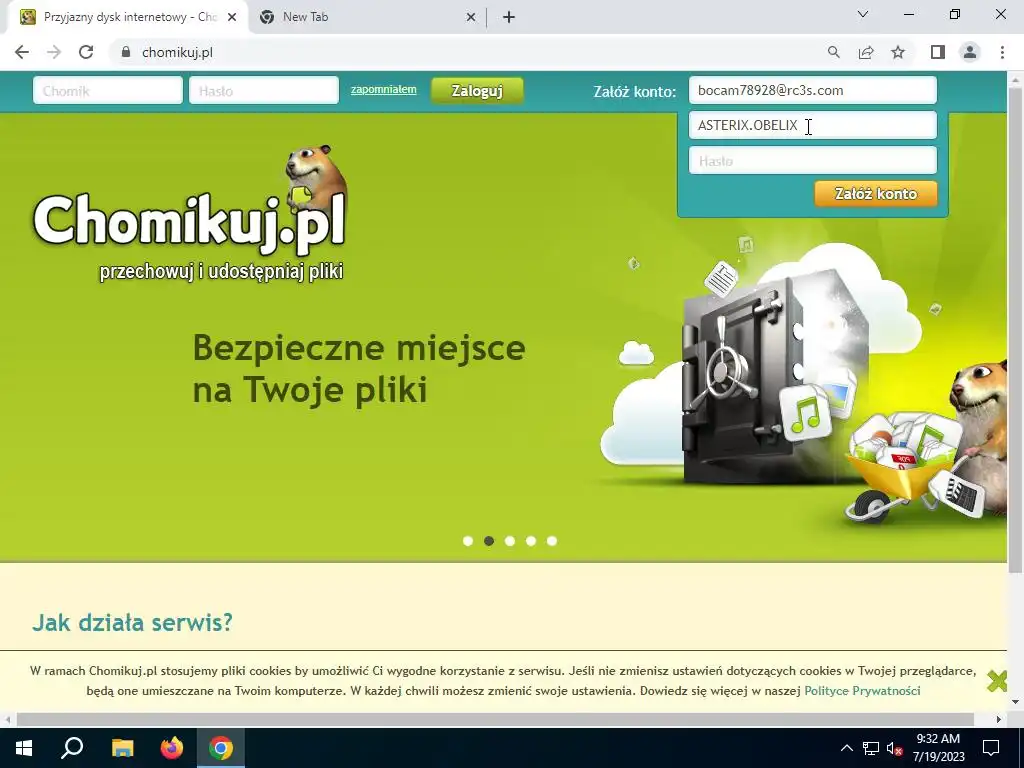Open Chrome's side panel
Image resolution: width=1024 pixels, height=768 pixels.
(x=938, y=52)
